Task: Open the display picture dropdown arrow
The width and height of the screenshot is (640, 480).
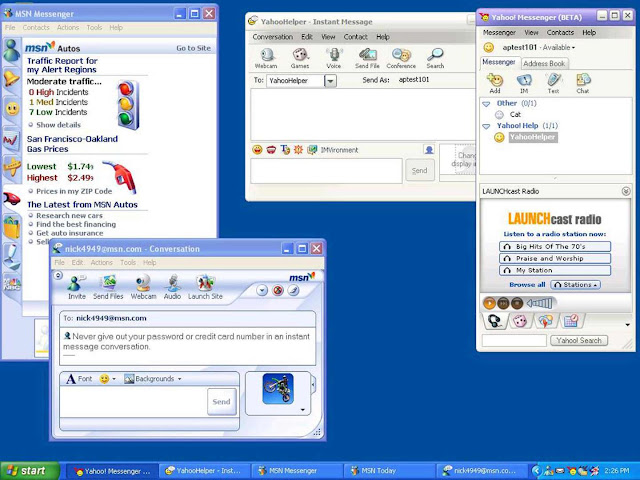Action: [303, 409]
